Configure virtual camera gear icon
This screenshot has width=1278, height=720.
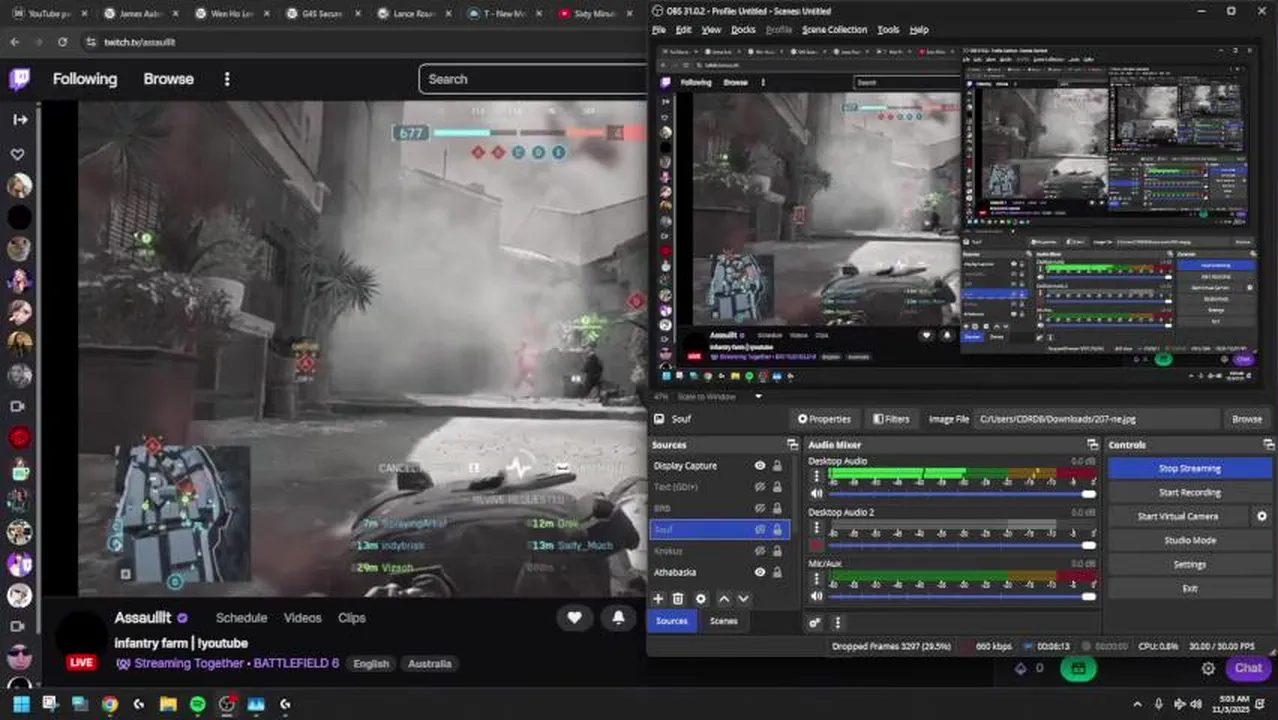click(1262, 516)
